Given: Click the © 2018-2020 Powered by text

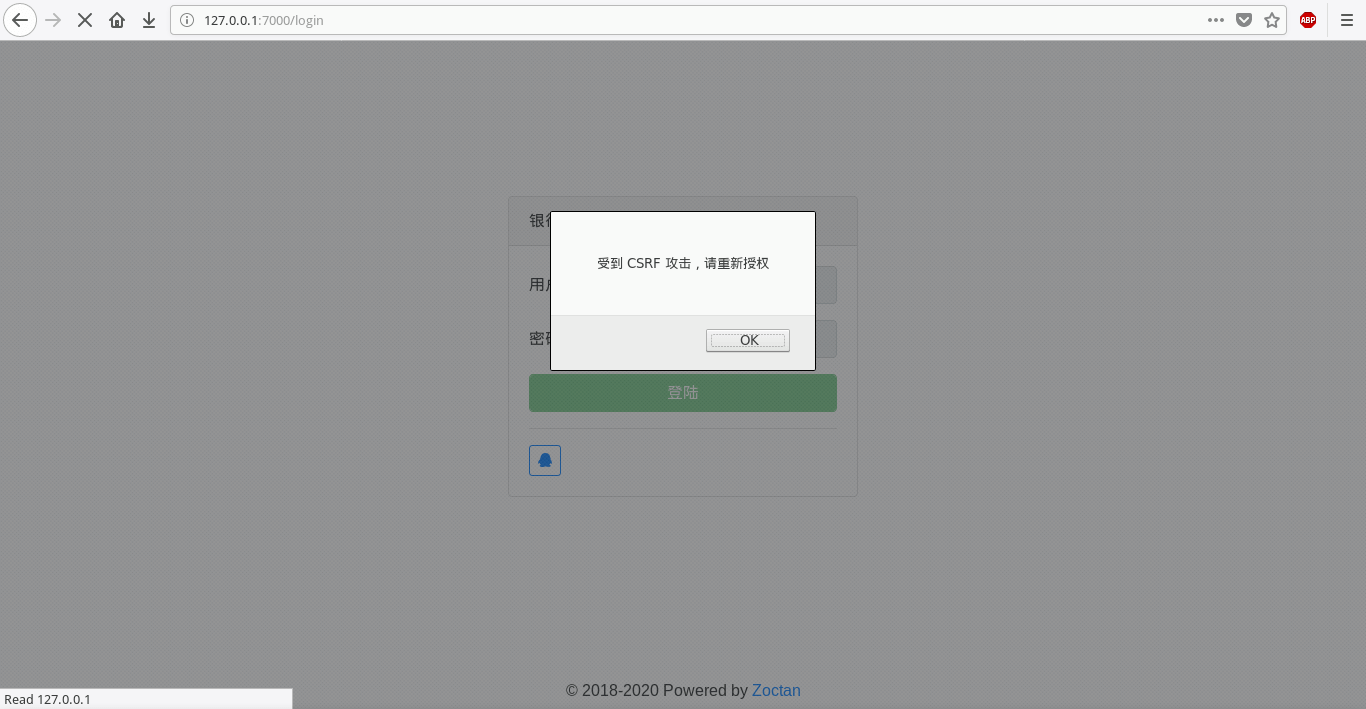Looking at the screenshot, I should pos(657,690).
